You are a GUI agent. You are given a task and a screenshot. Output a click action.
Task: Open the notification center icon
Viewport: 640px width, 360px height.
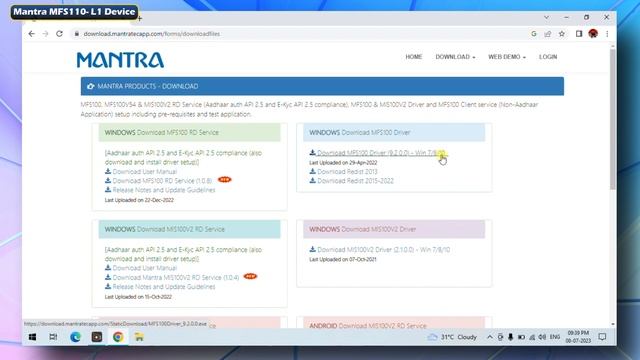coord(602,337)
